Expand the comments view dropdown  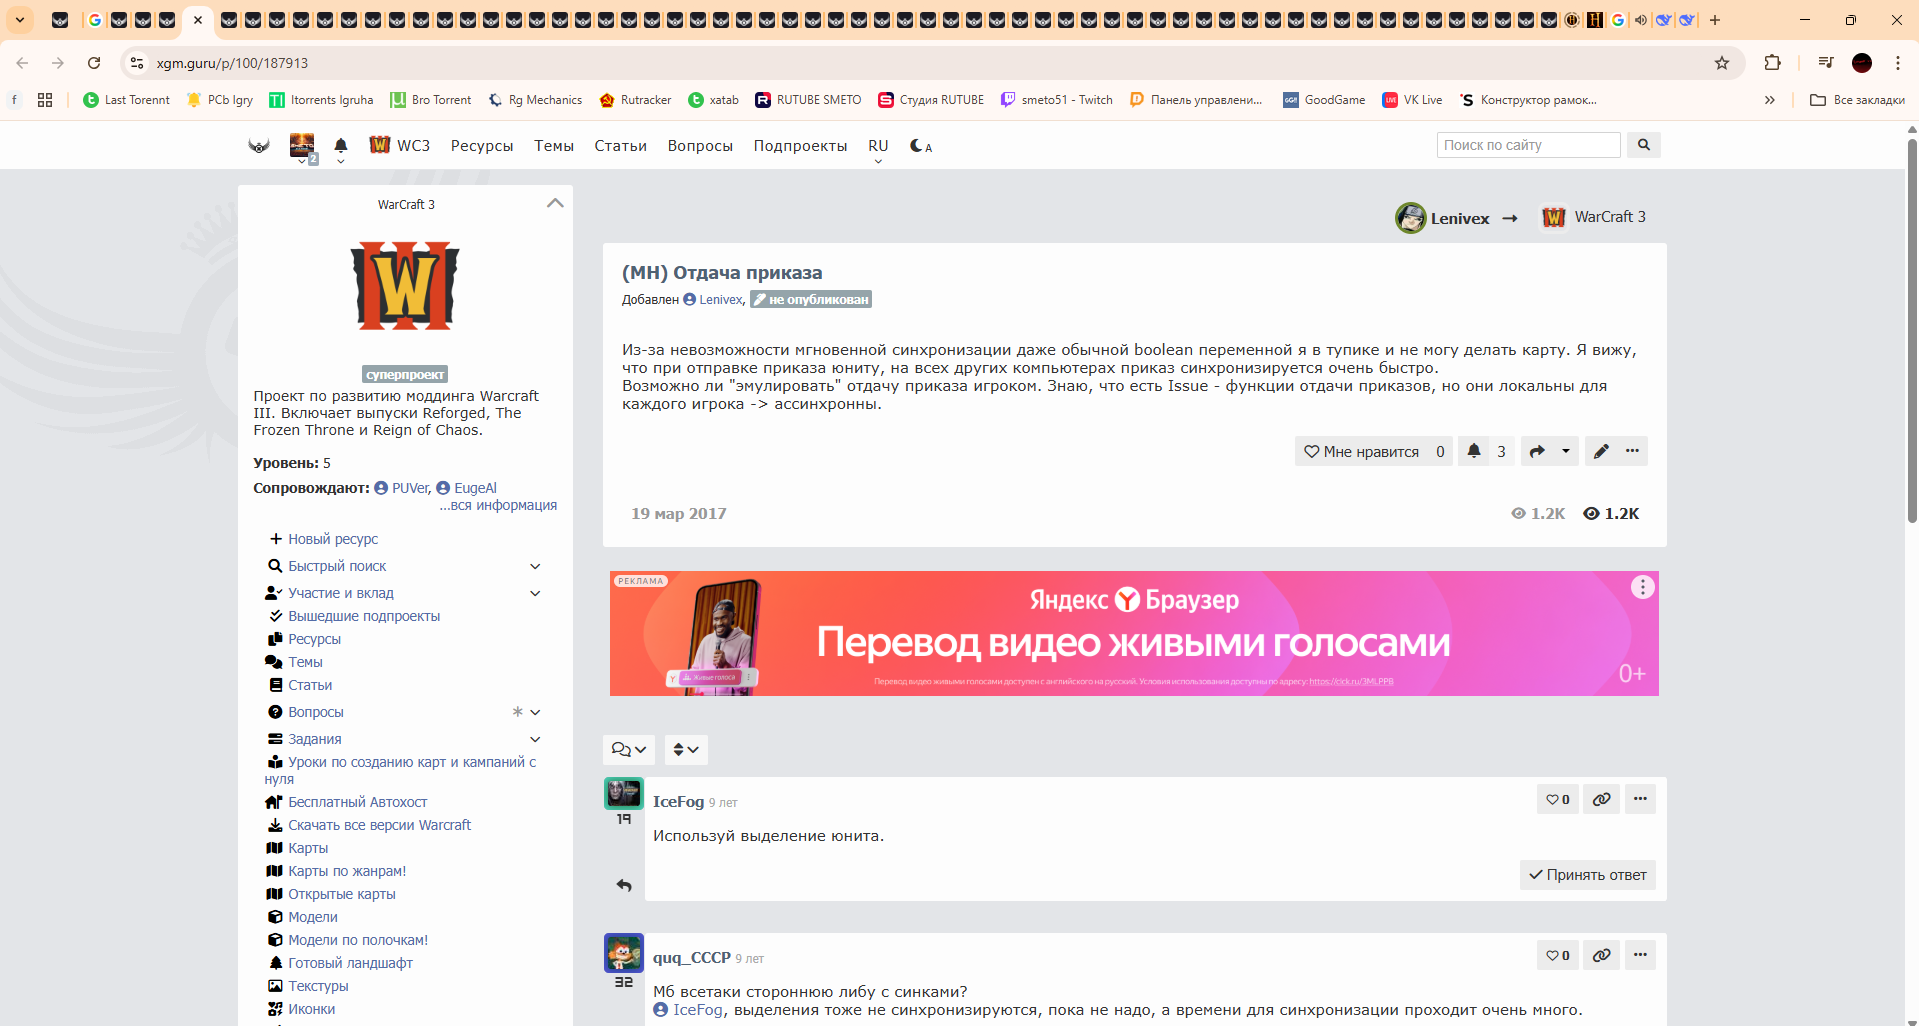pos(629,750)
